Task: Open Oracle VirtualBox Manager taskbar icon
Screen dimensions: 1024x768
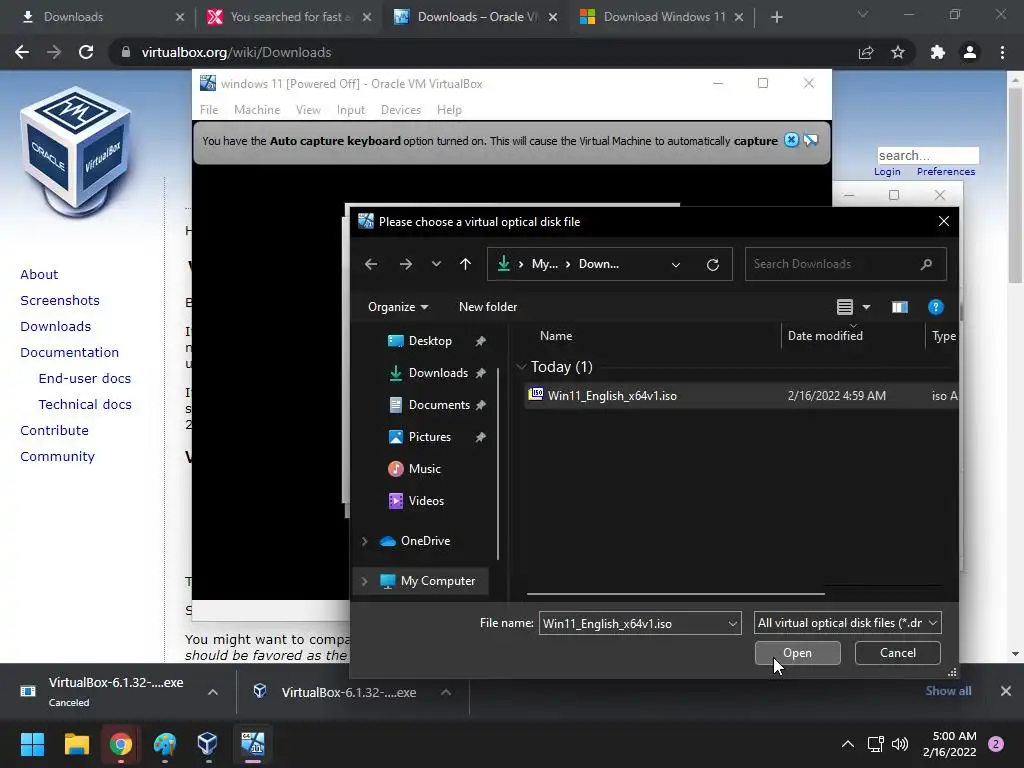Action: pyautogui.click(x=208, y=744)
